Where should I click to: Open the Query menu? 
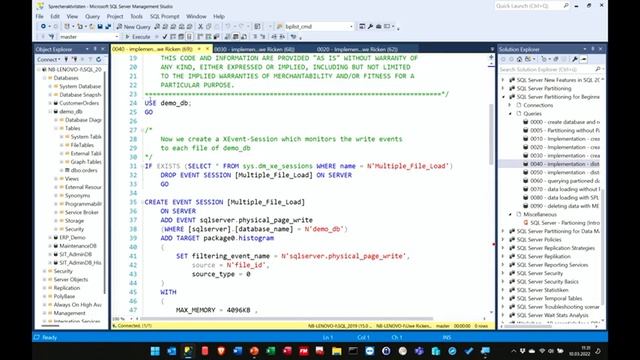click(x=92, y=16)
